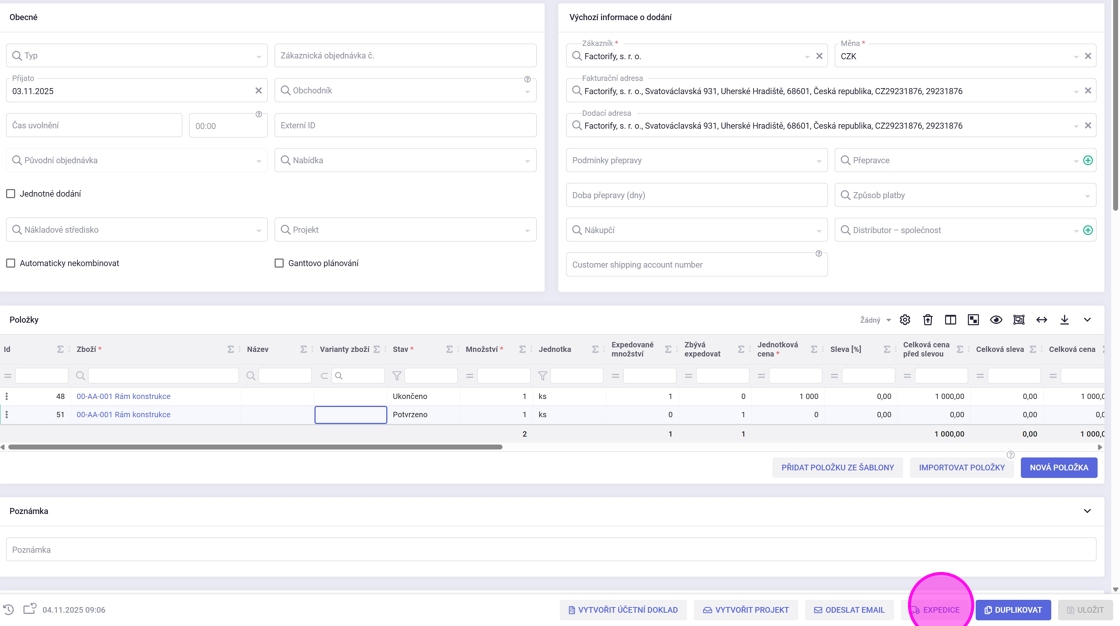Click Potvrzeno status cell in row 51
This screenshot has height=626, width=1120.
click(x=423, y=414)
